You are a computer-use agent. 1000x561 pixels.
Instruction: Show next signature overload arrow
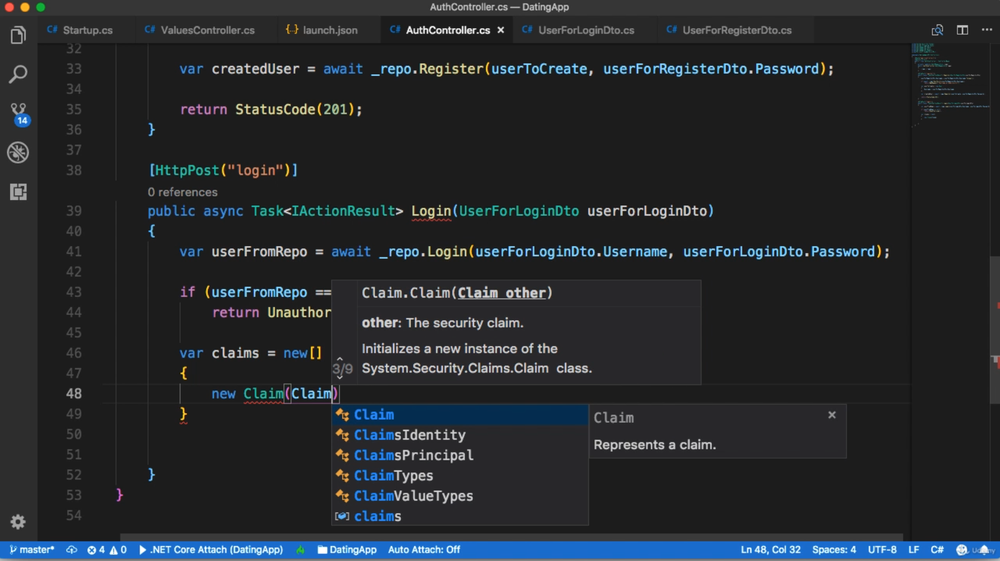(x=340, y=377)
